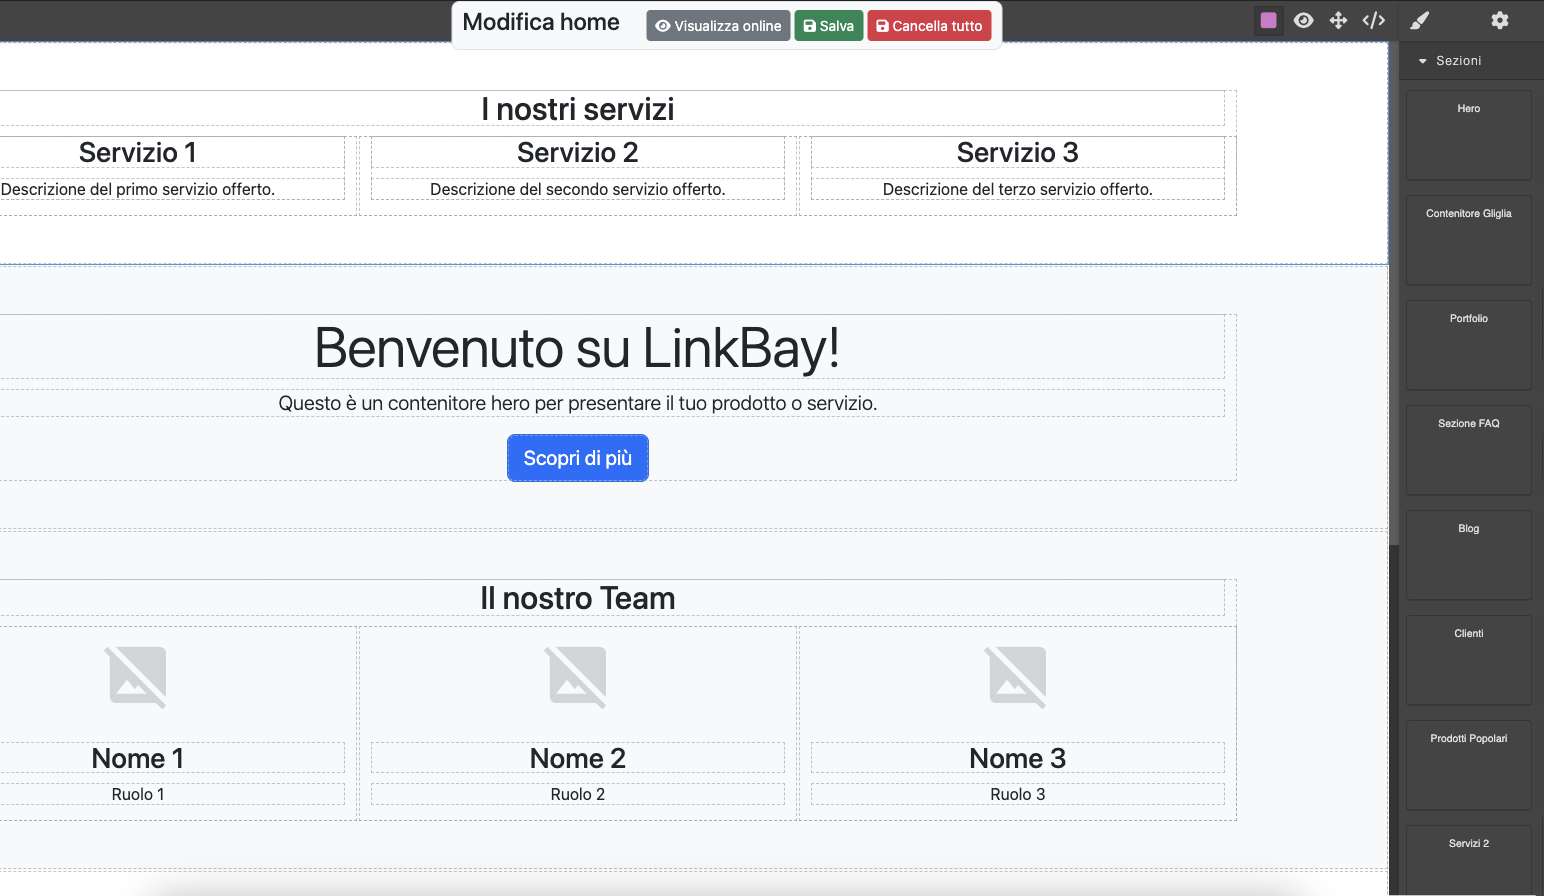
Task: Select the Servizio 3 heading
Action: click(x=1018, y=153)
